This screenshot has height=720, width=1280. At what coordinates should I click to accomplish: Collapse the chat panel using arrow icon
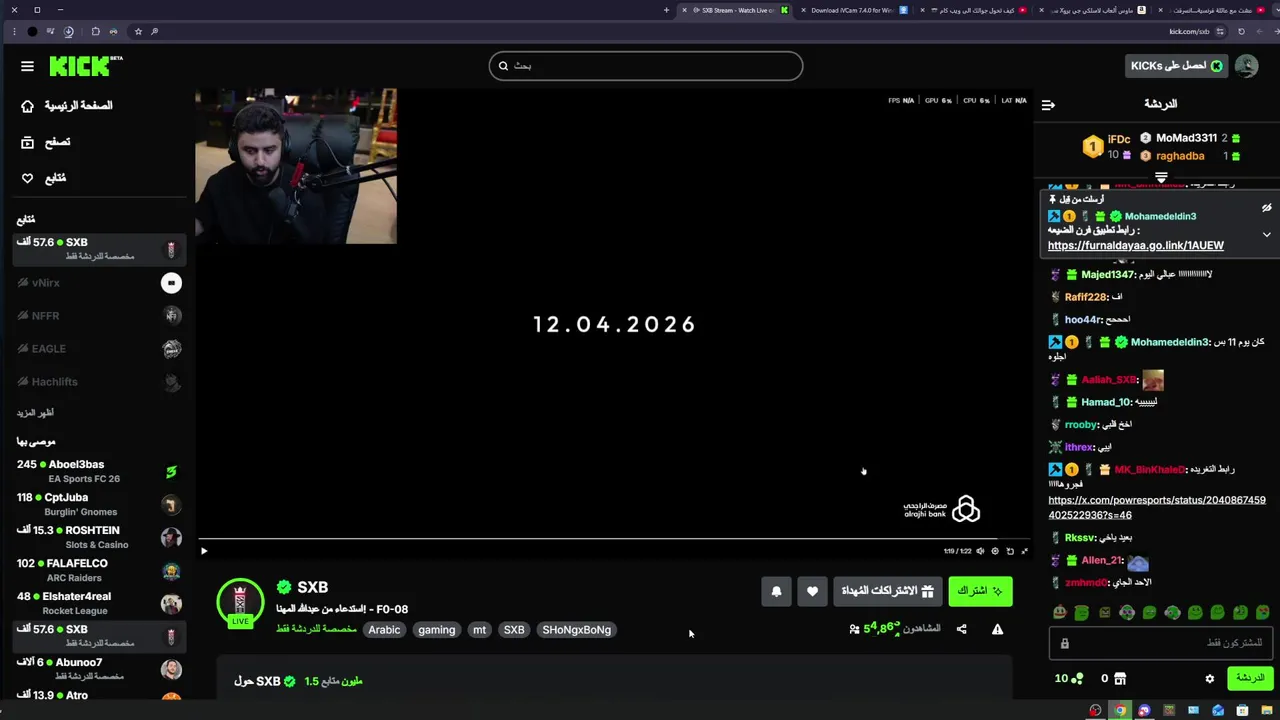pyautogui.click(x=1048, y=105)
